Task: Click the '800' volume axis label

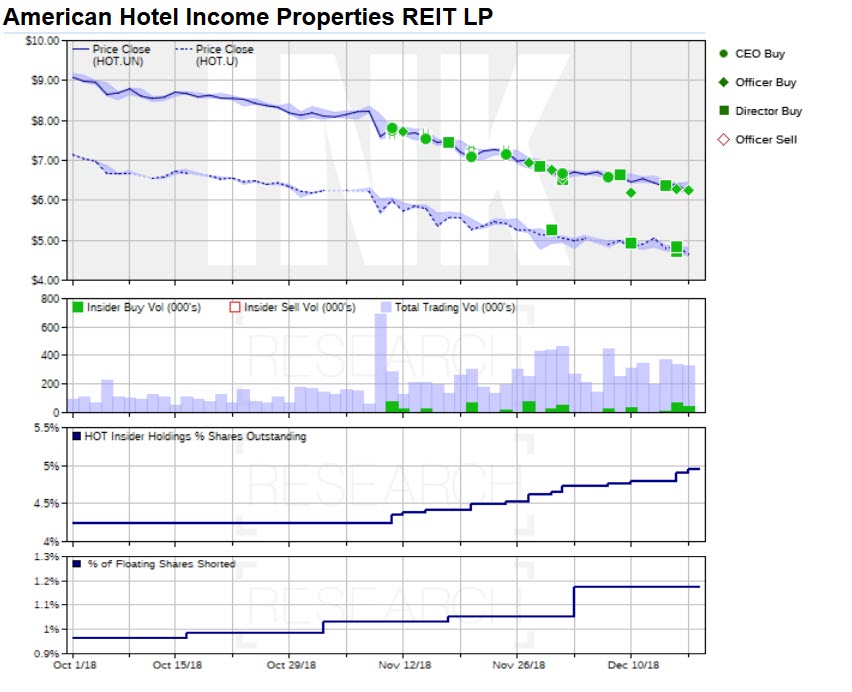Action: tap(50, 299)
